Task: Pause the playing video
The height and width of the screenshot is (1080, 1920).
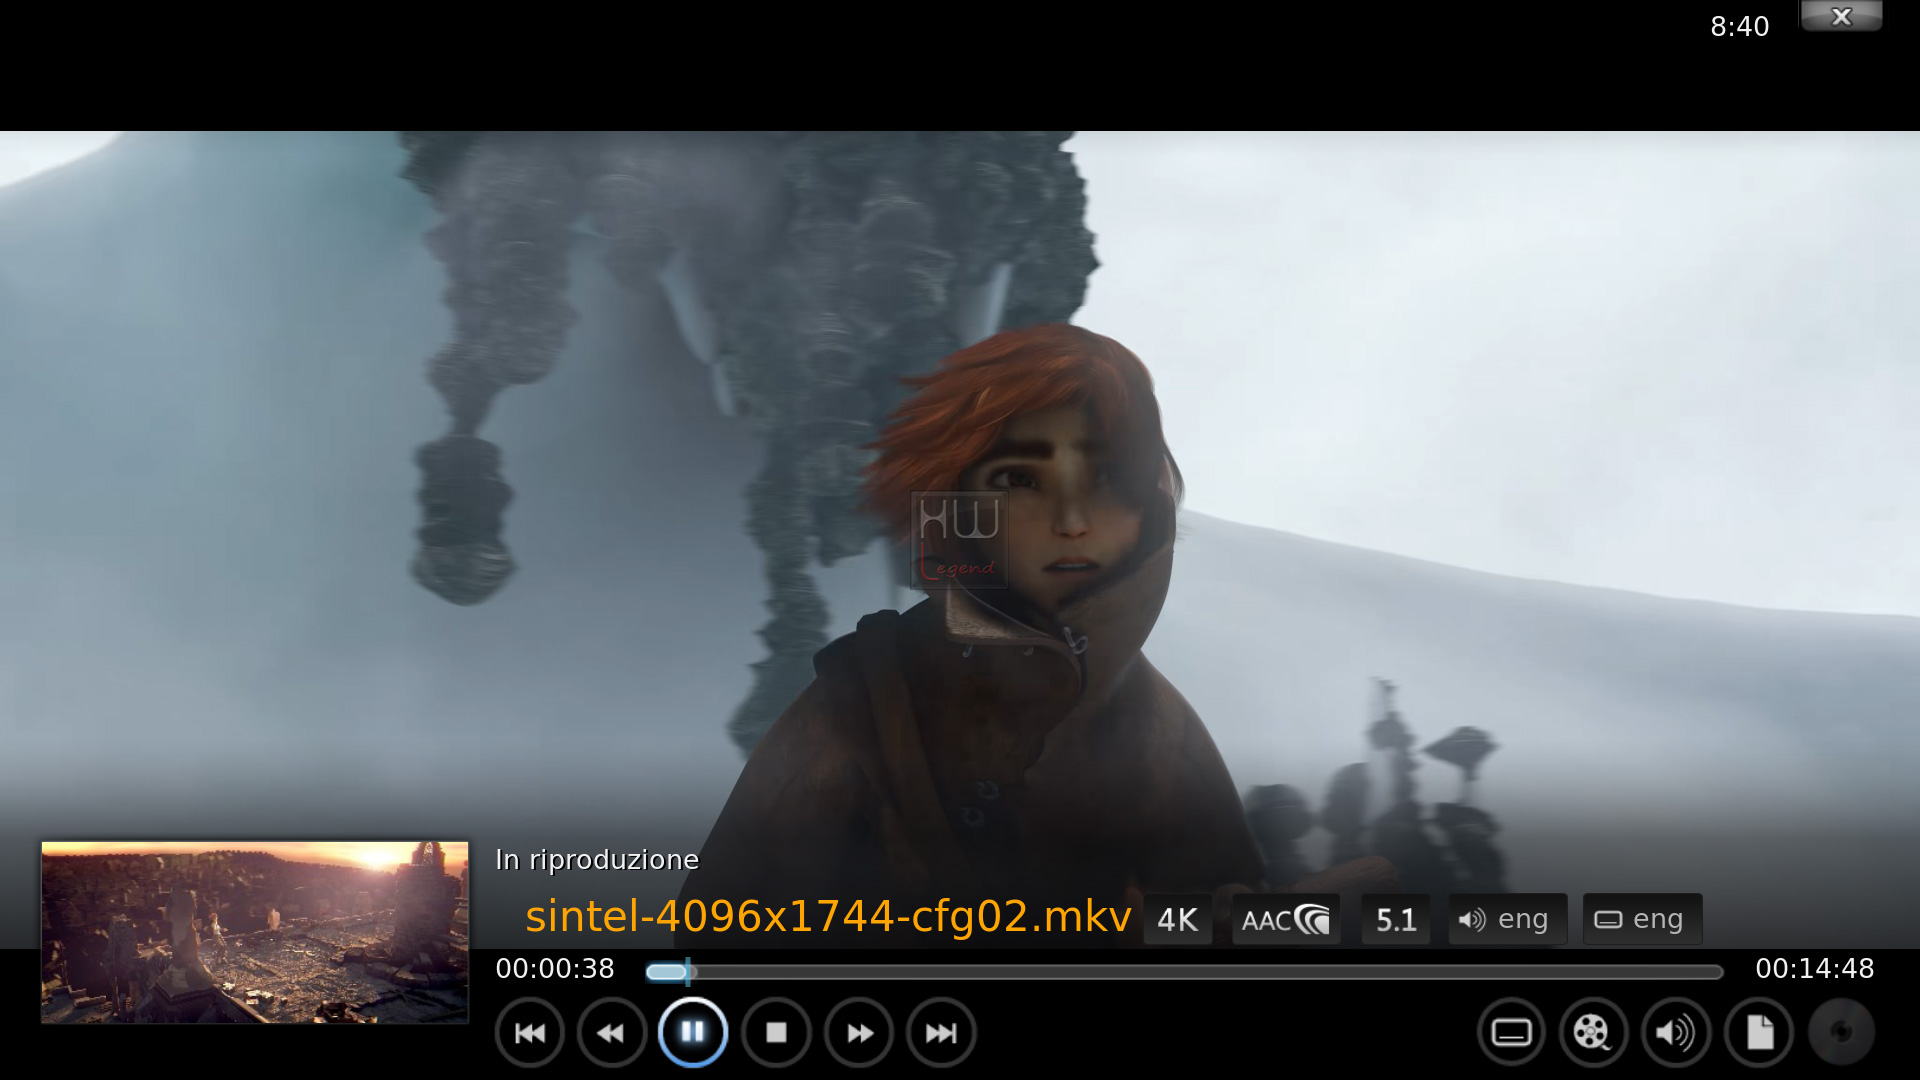Action: 693,1033
